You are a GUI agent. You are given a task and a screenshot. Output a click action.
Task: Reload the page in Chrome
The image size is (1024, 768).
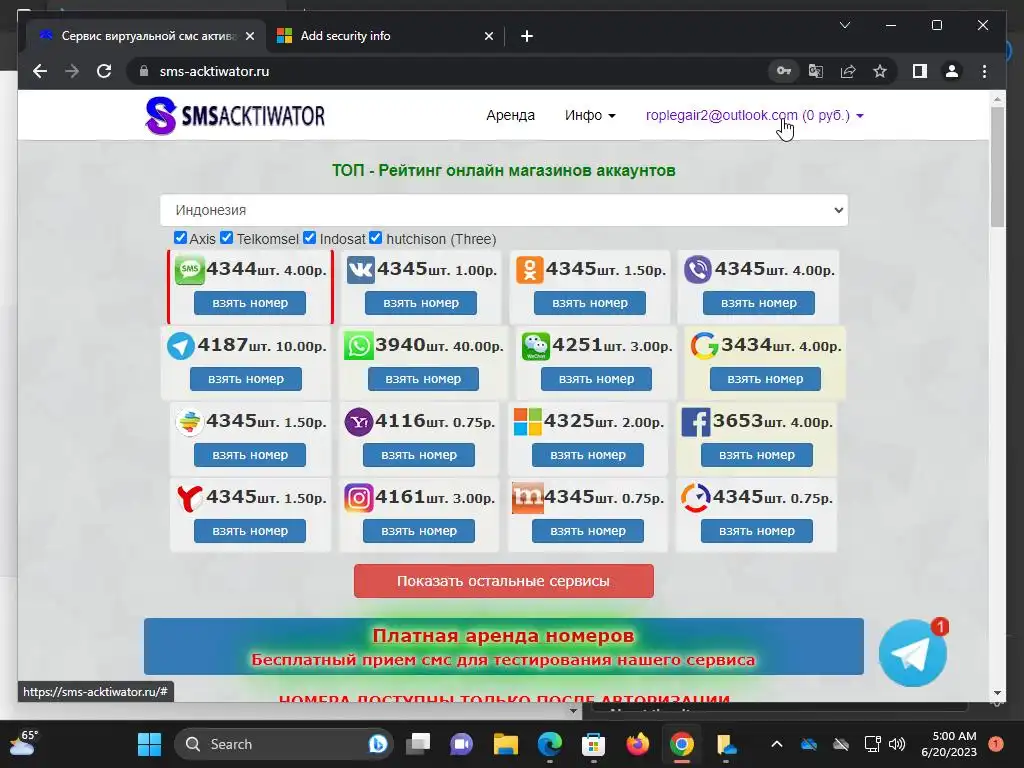pyautogui.click(x=104, y=71)
